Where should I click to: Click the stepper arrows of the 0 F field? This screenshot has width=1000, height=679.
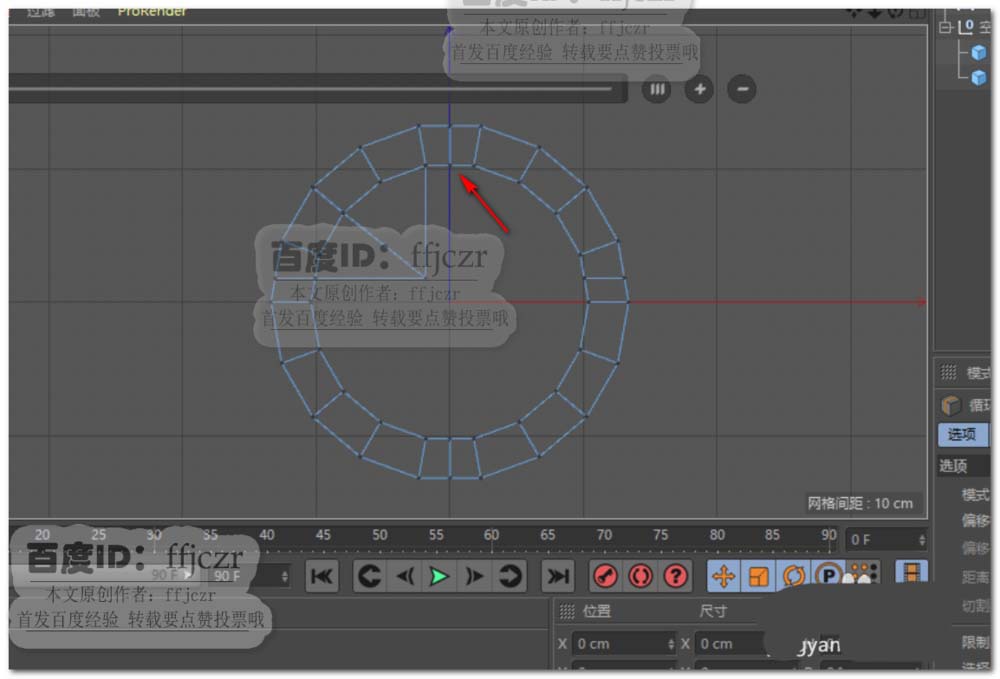pyautogui.click(x=922, y=540)
